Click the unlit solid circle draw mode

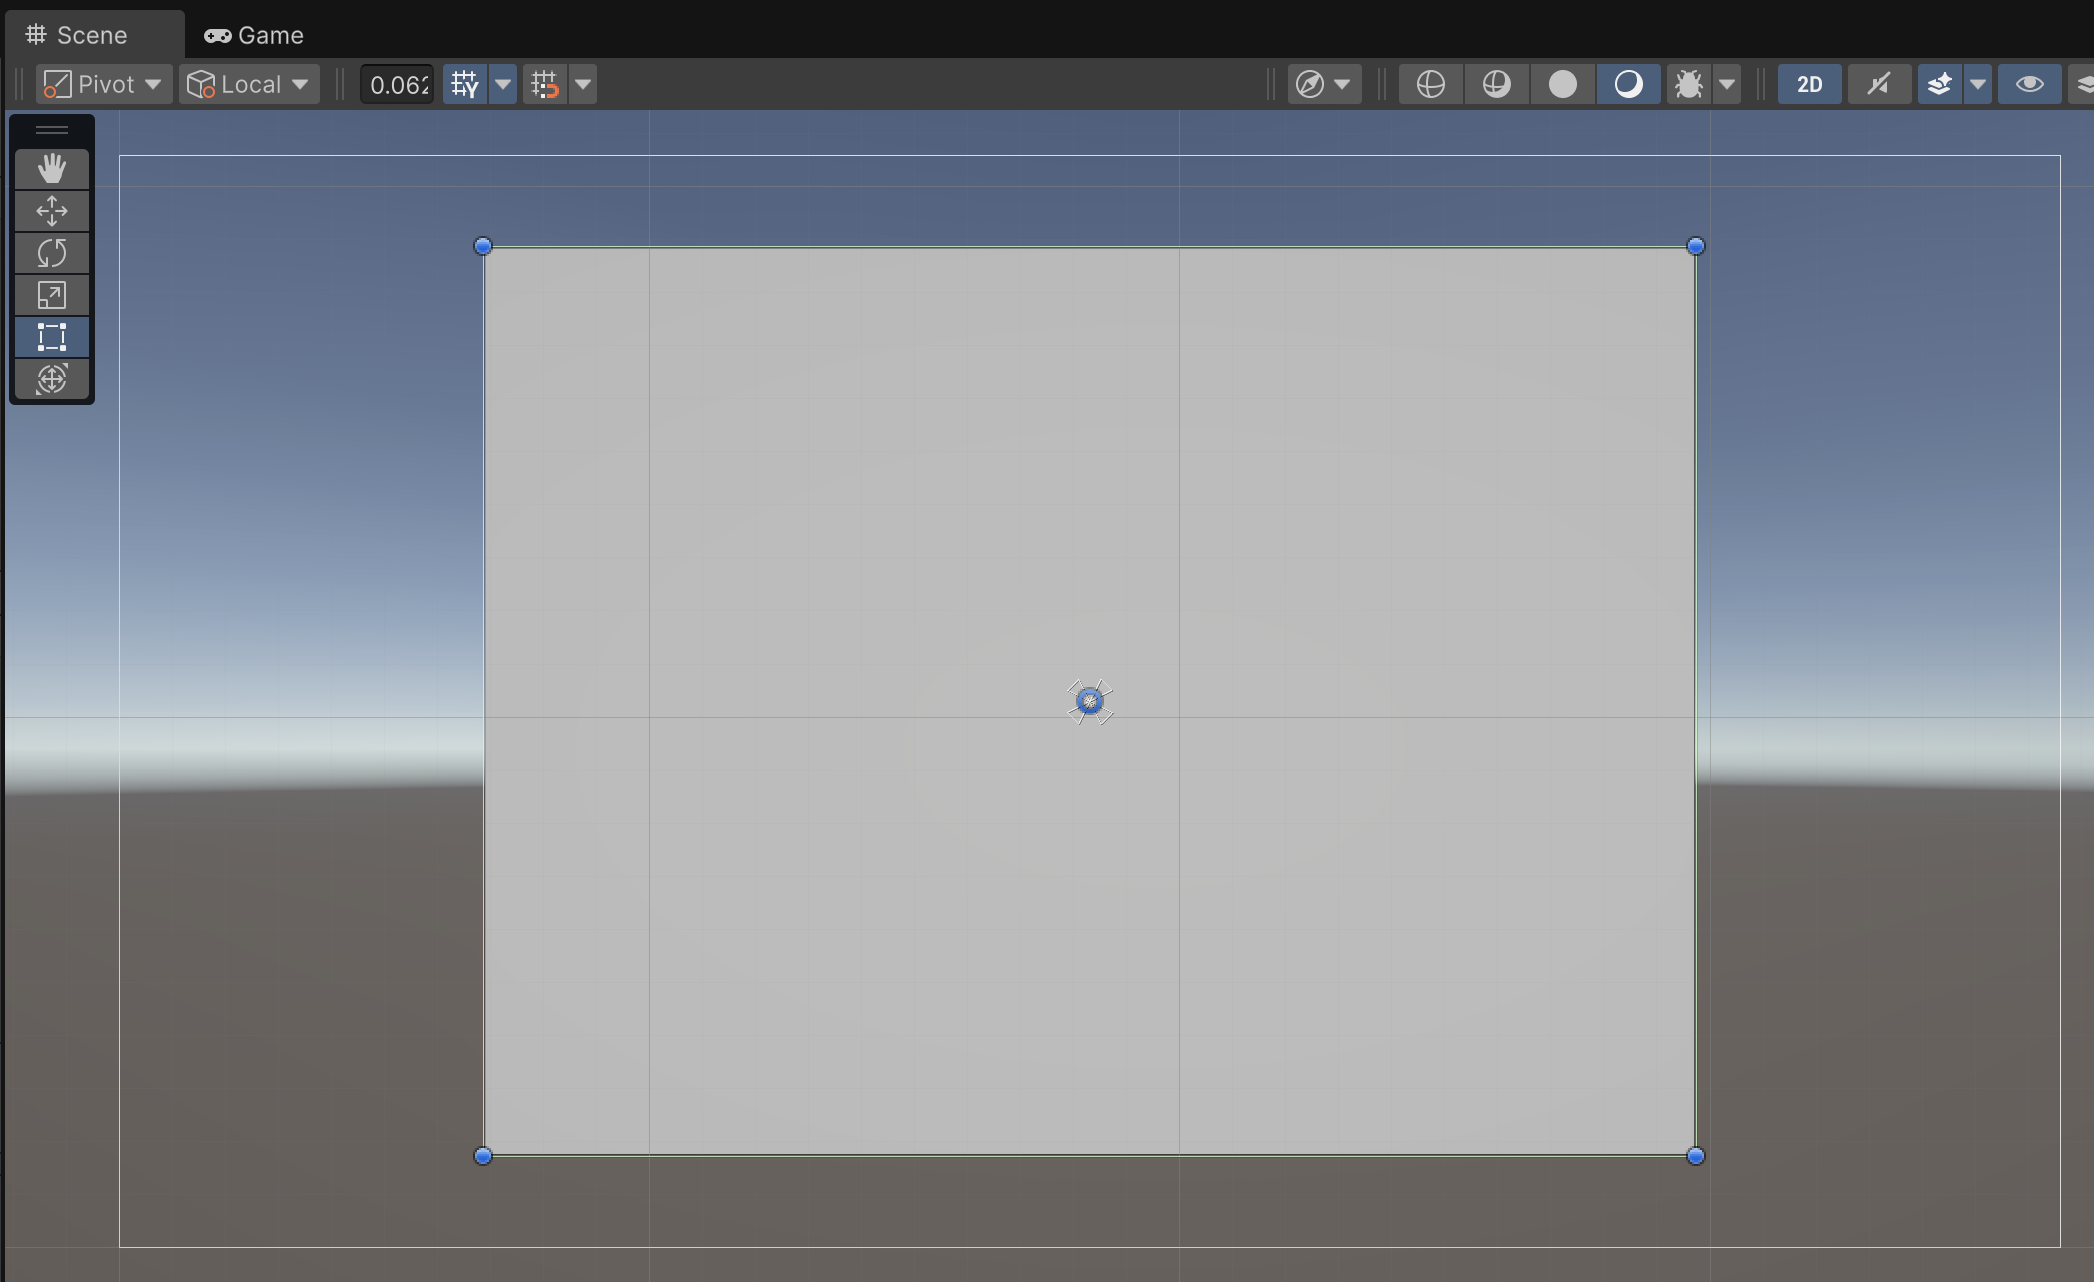pos(1562,84)
